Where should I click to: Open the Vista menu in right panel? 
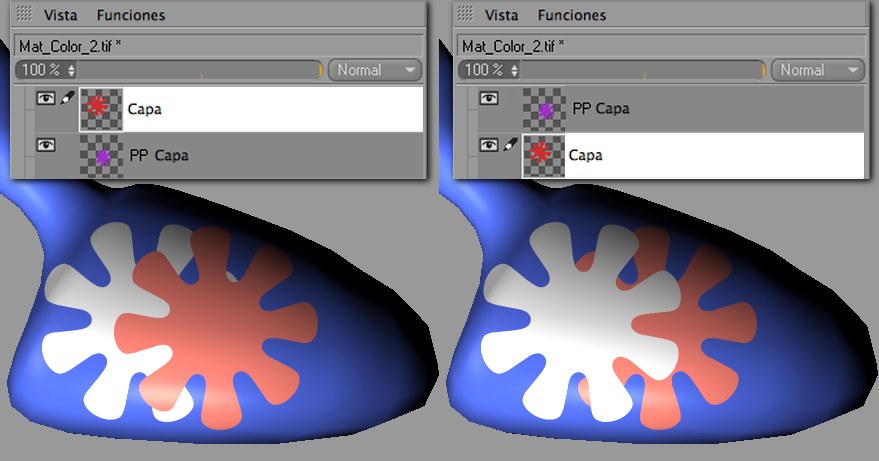click(x=501, y=15)
